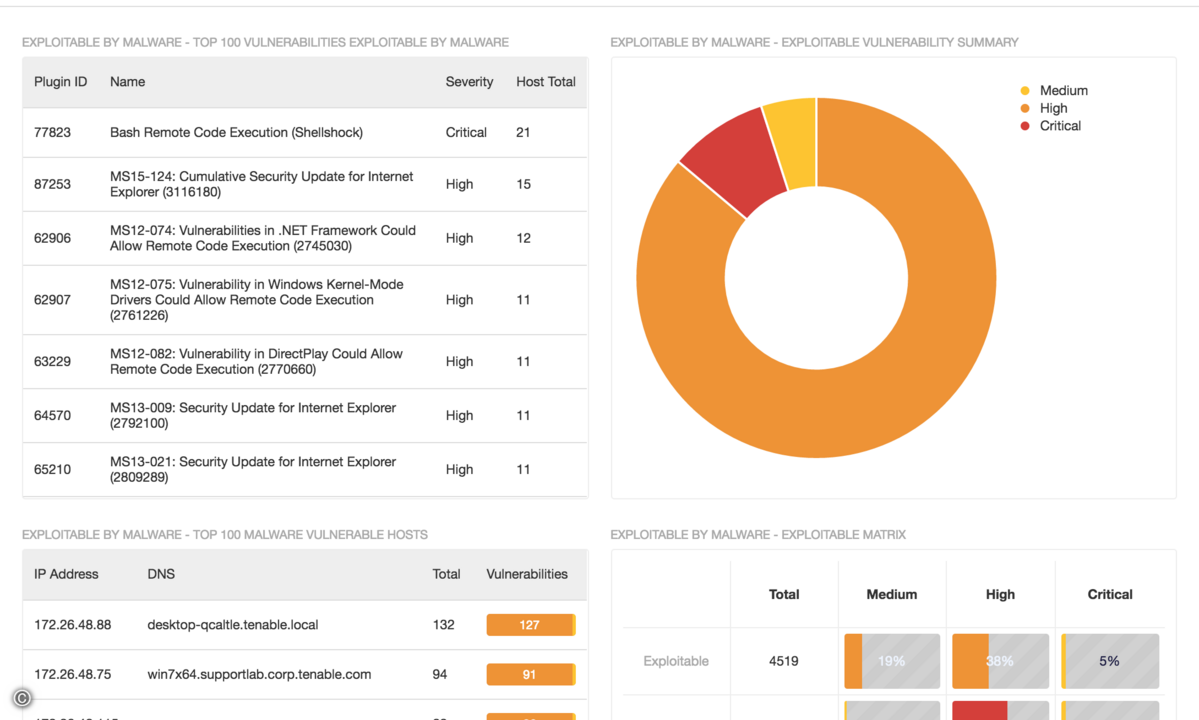Click total 94 for host 172.26.48.75

(440, 674)
